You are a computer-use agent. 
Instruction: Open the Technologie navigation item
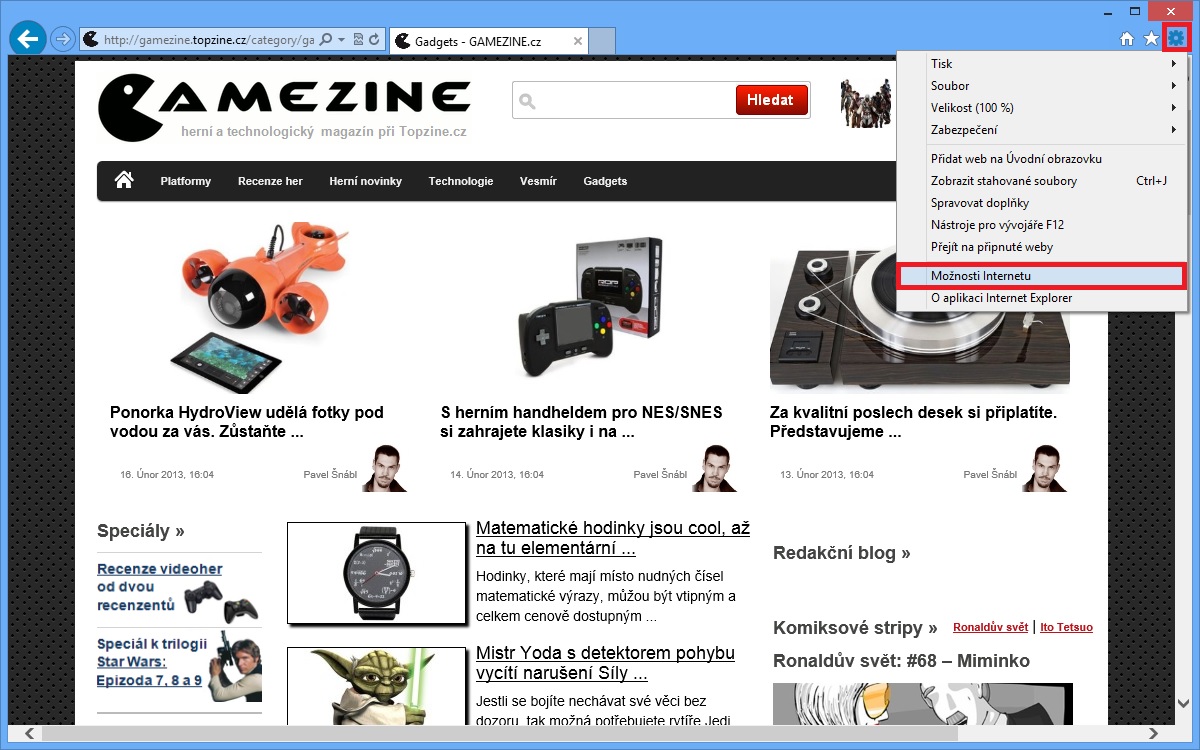point(461,181)
